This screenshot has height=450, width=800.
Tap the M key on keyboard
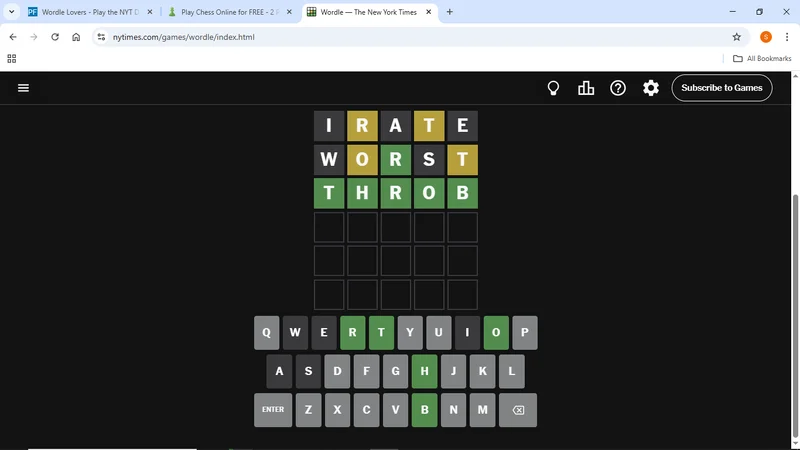tap(483, 410)
